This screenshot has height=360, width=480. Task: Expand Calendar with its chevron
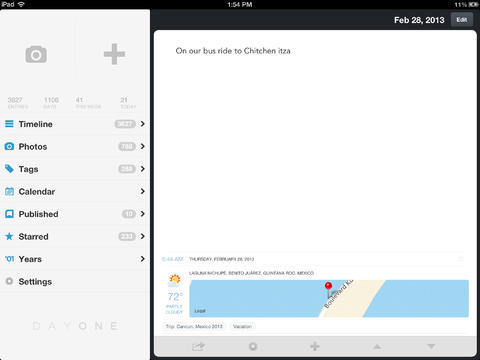143,191
